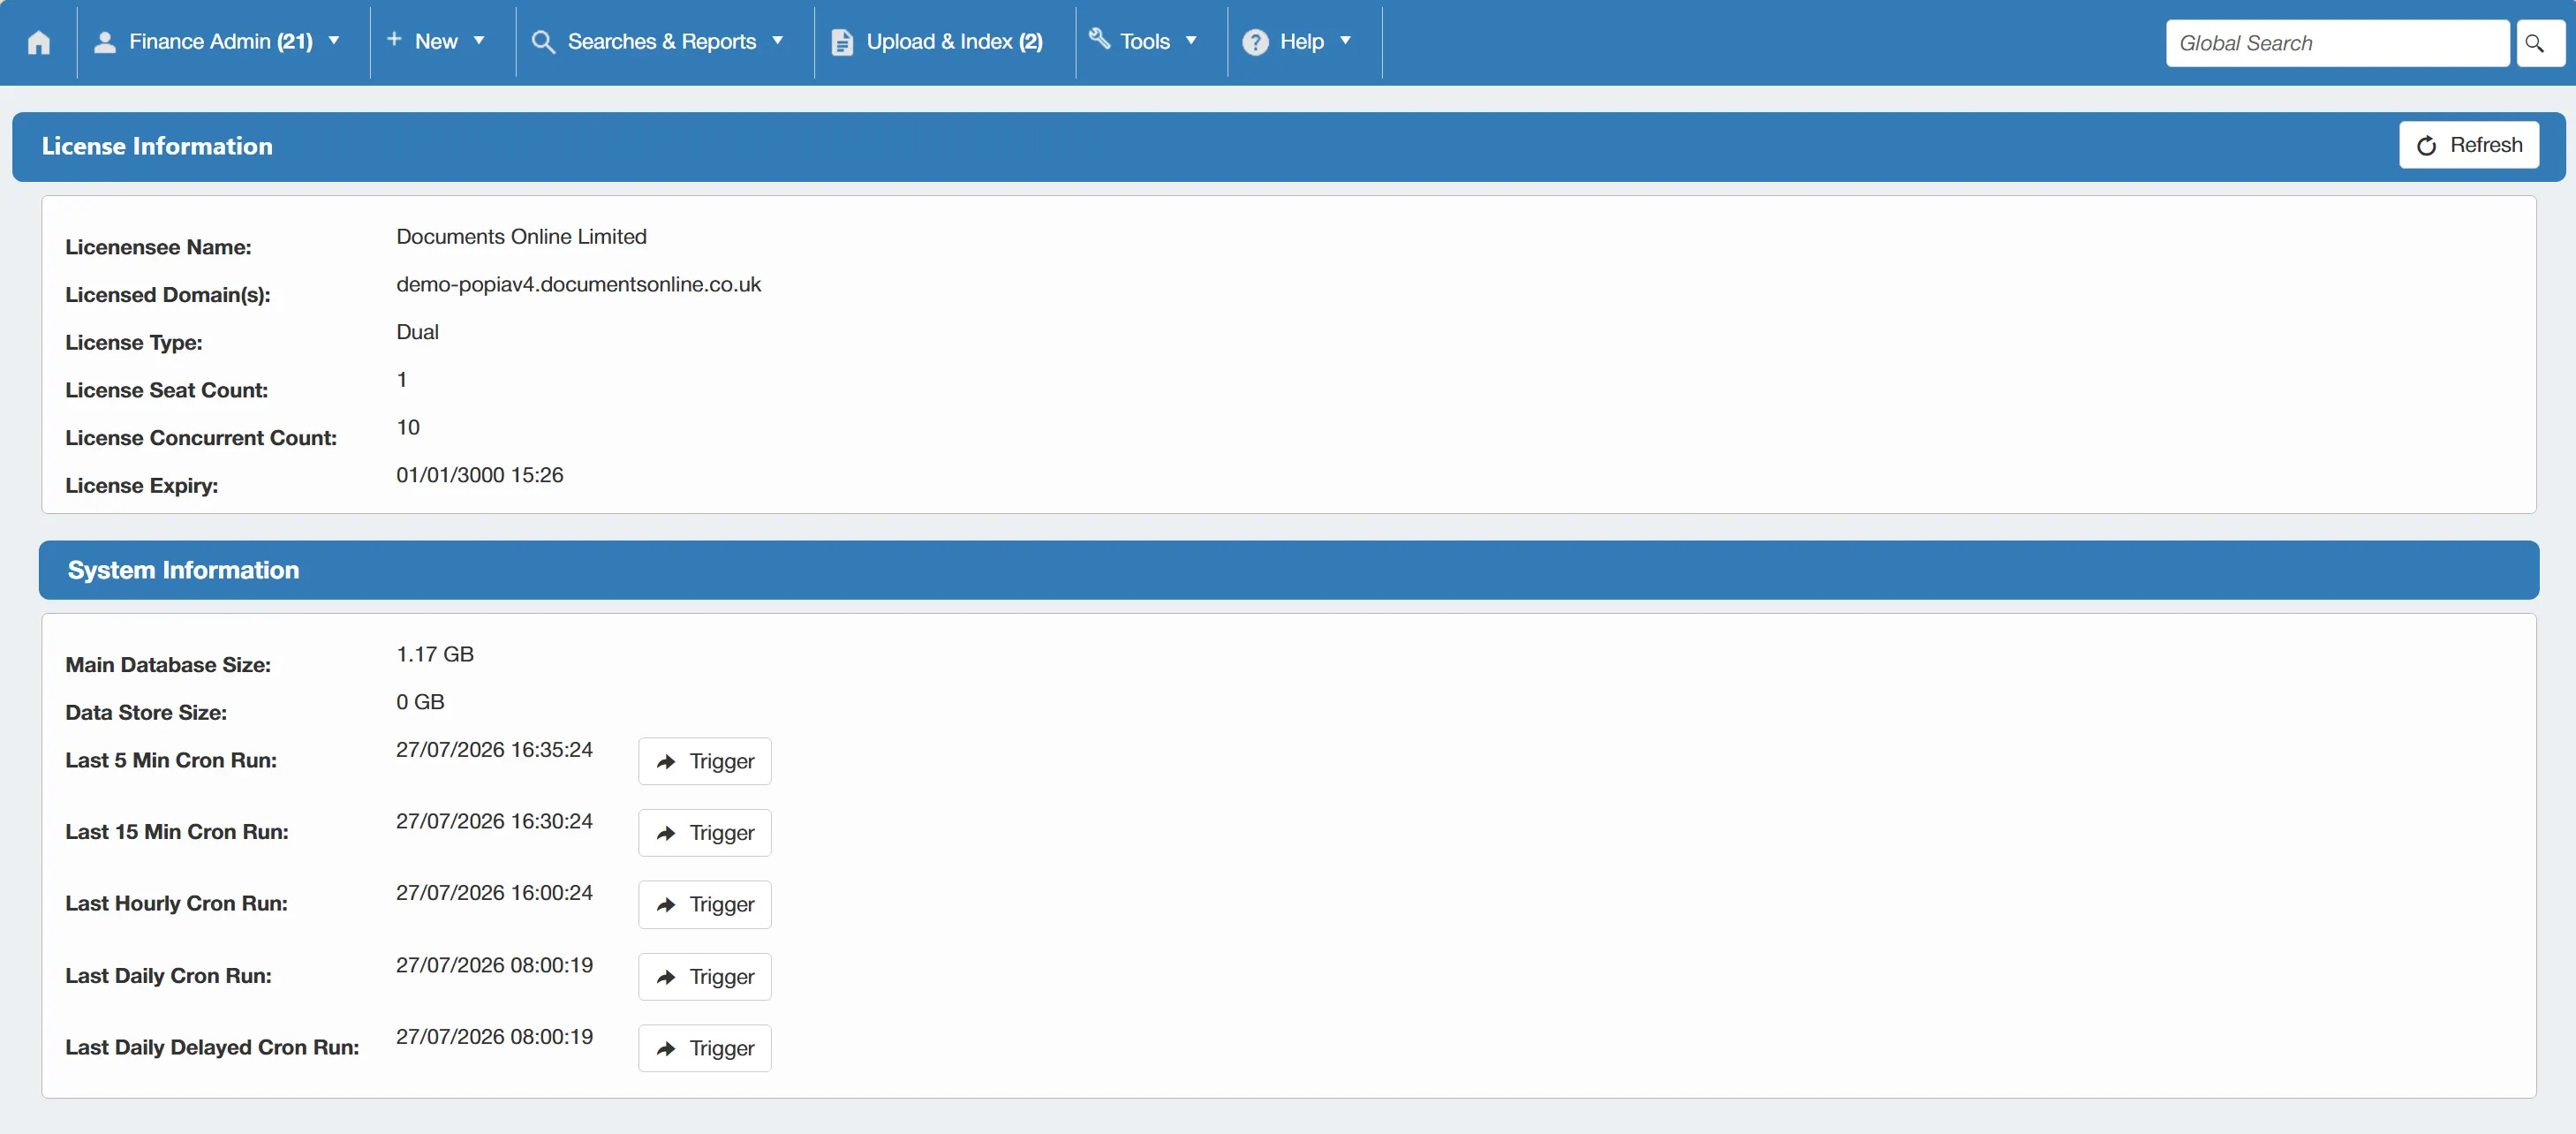The width and height of the screenshot is (2576, 1134).
Task: Select the Main Database Size 1.17 GB
Action: [x=435, y=654]
